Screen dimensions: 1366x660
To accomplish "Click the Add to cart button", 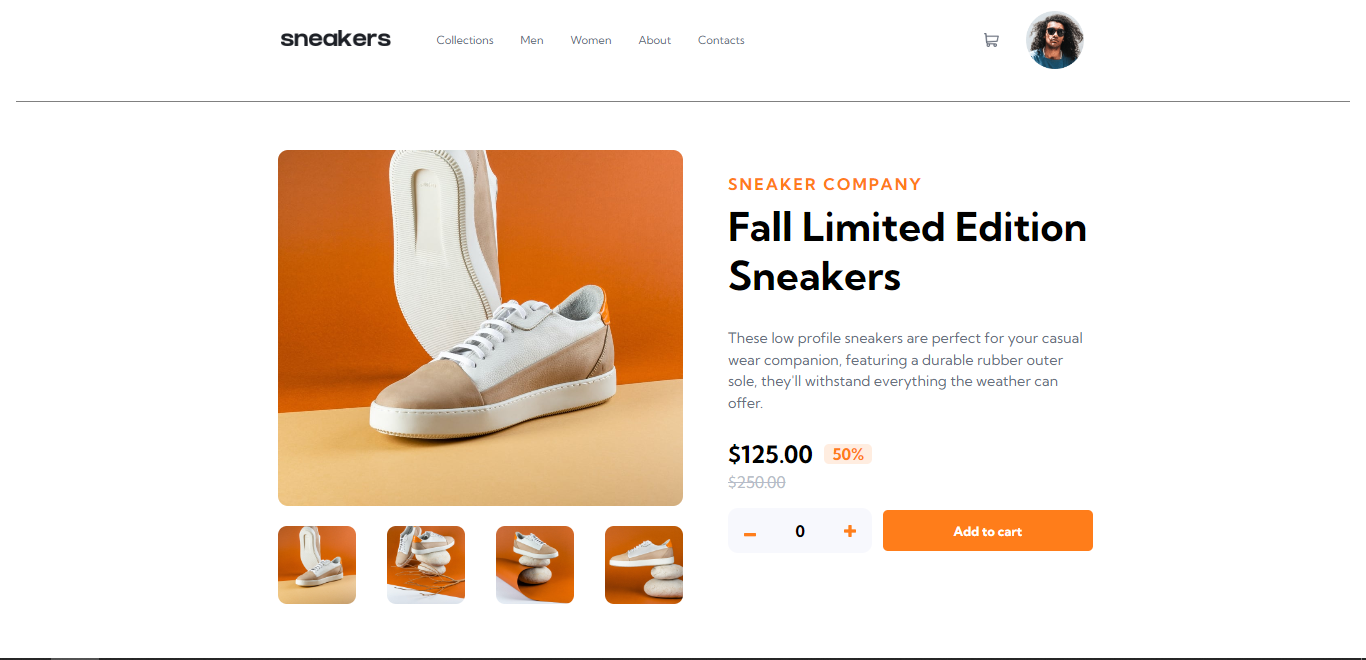I will 988,531.
